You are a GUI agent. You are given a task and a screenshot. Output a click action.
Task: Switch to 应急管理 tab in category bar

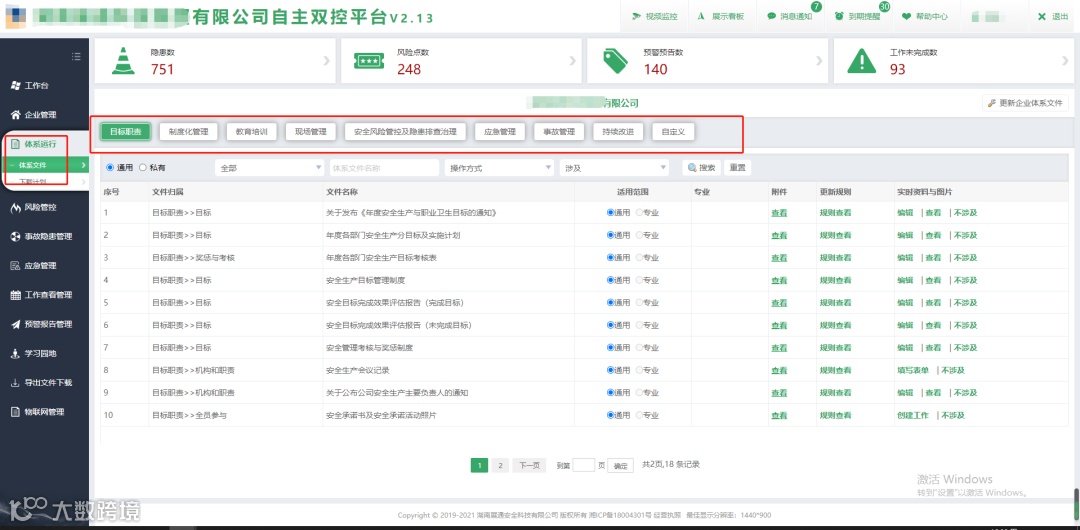pos(500,132)
